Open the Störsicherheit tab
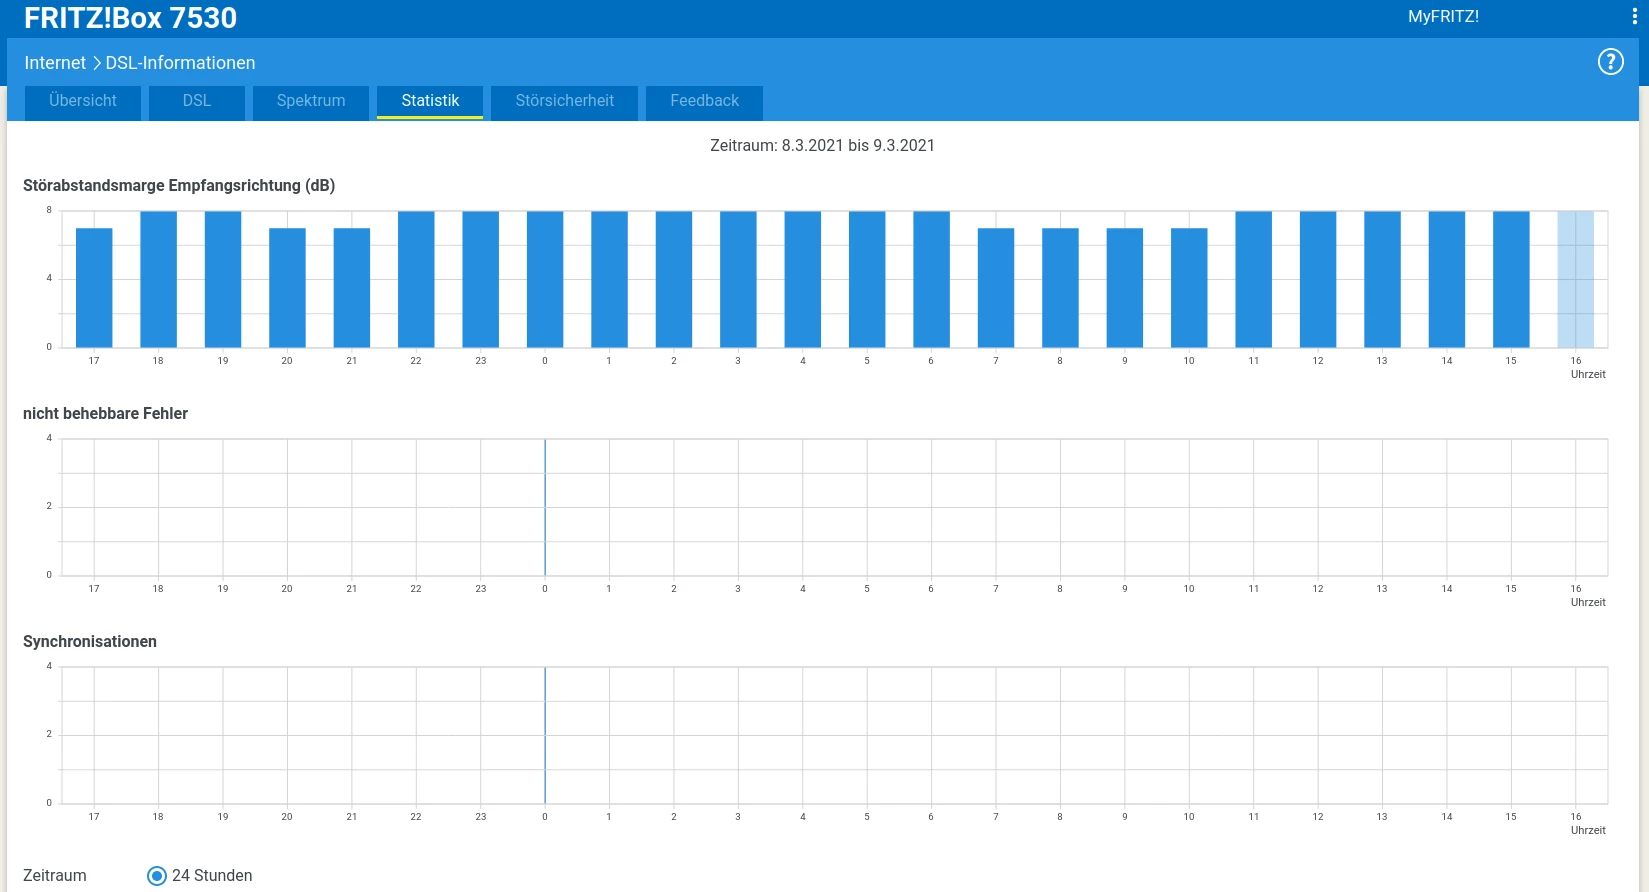1649x892 pixels. point(565,102)
